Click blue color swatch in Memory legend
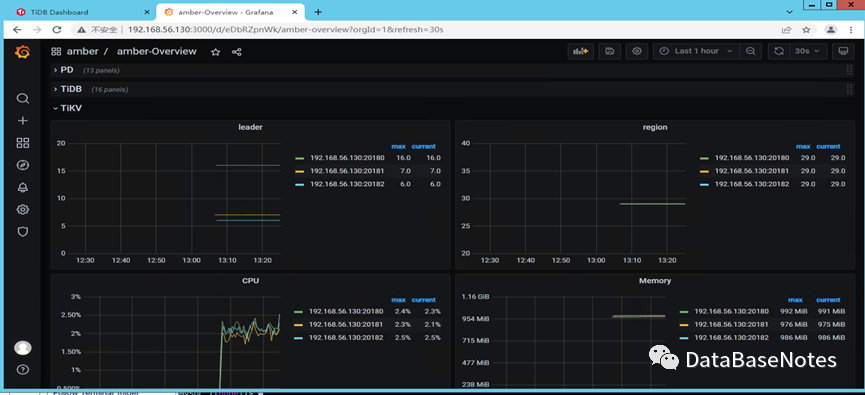The width and height of the screenshot is (865, 395). 684,338
